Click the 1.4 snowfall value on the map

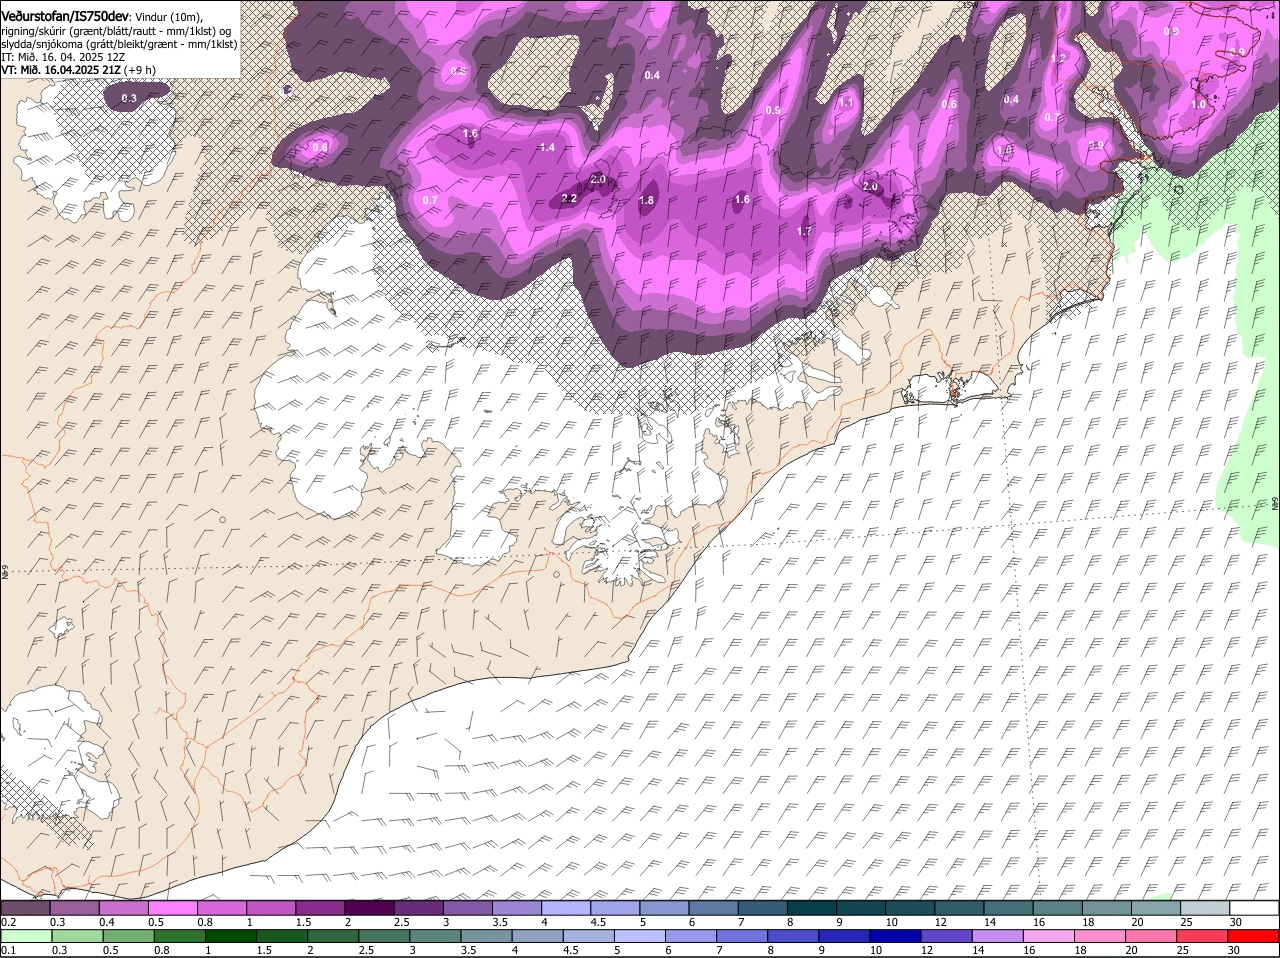(547, 147)
